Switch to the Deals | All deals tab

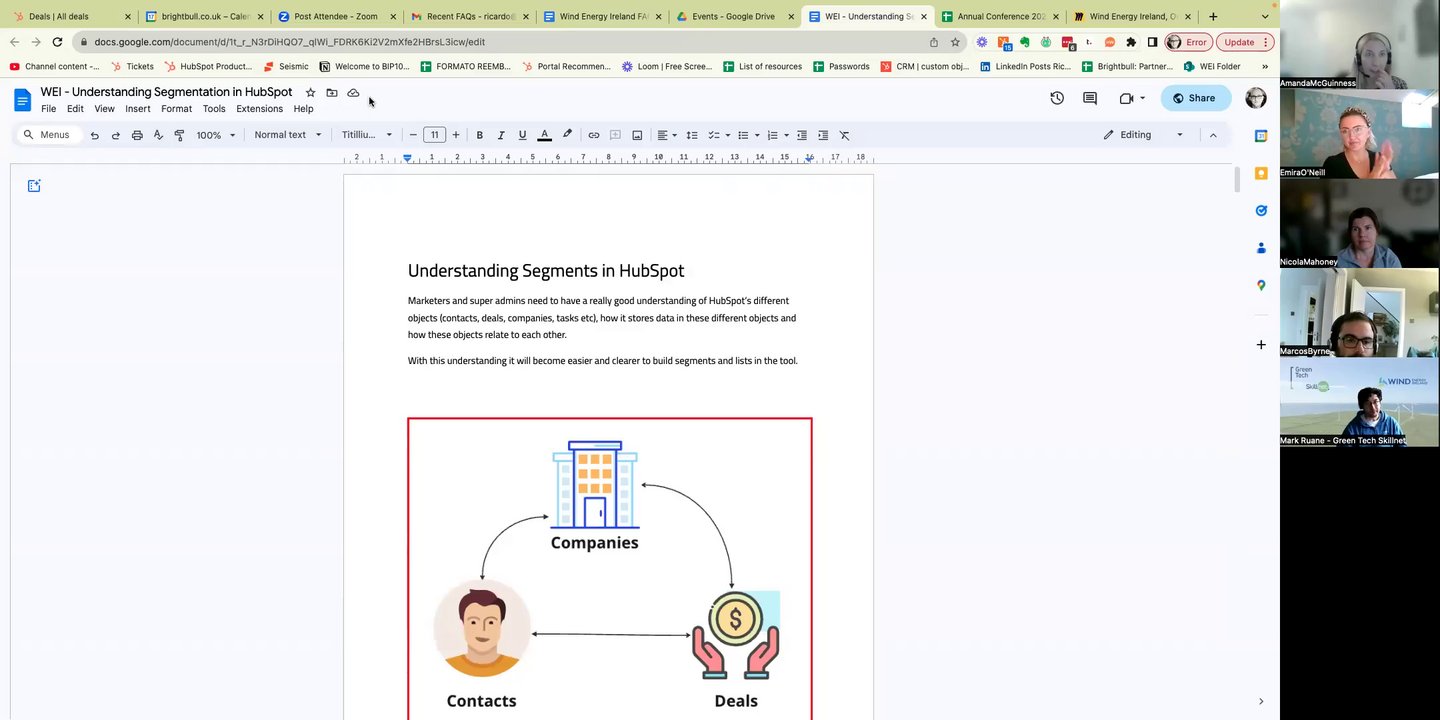coord(70,16)
